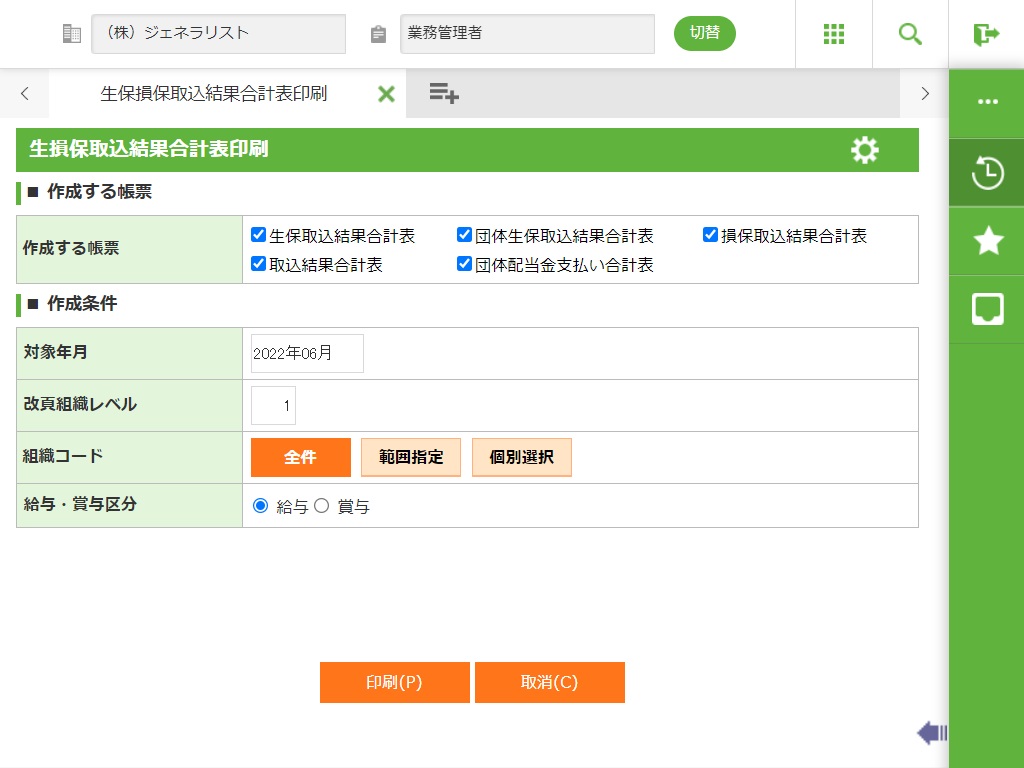1024x768 pixels.
Task: Select the 賞与 radio button
Action: pos(322,506)
